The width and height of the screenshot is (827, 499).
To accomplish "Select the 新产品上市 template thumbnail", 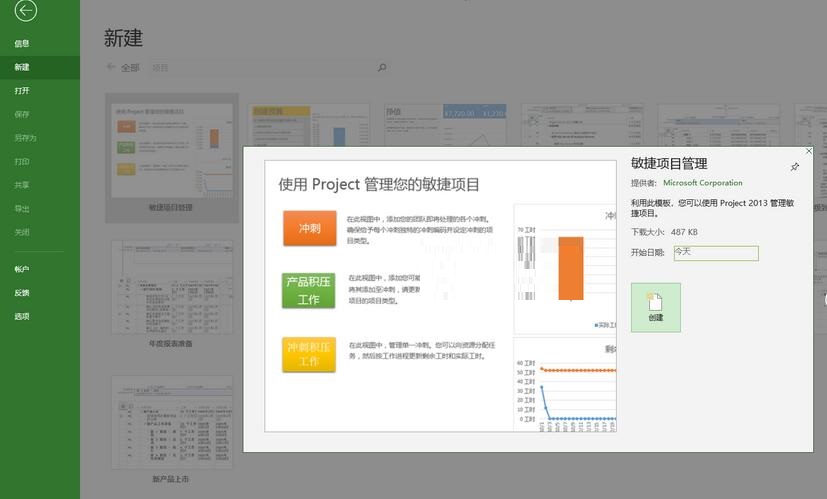I will pos(171,429).
